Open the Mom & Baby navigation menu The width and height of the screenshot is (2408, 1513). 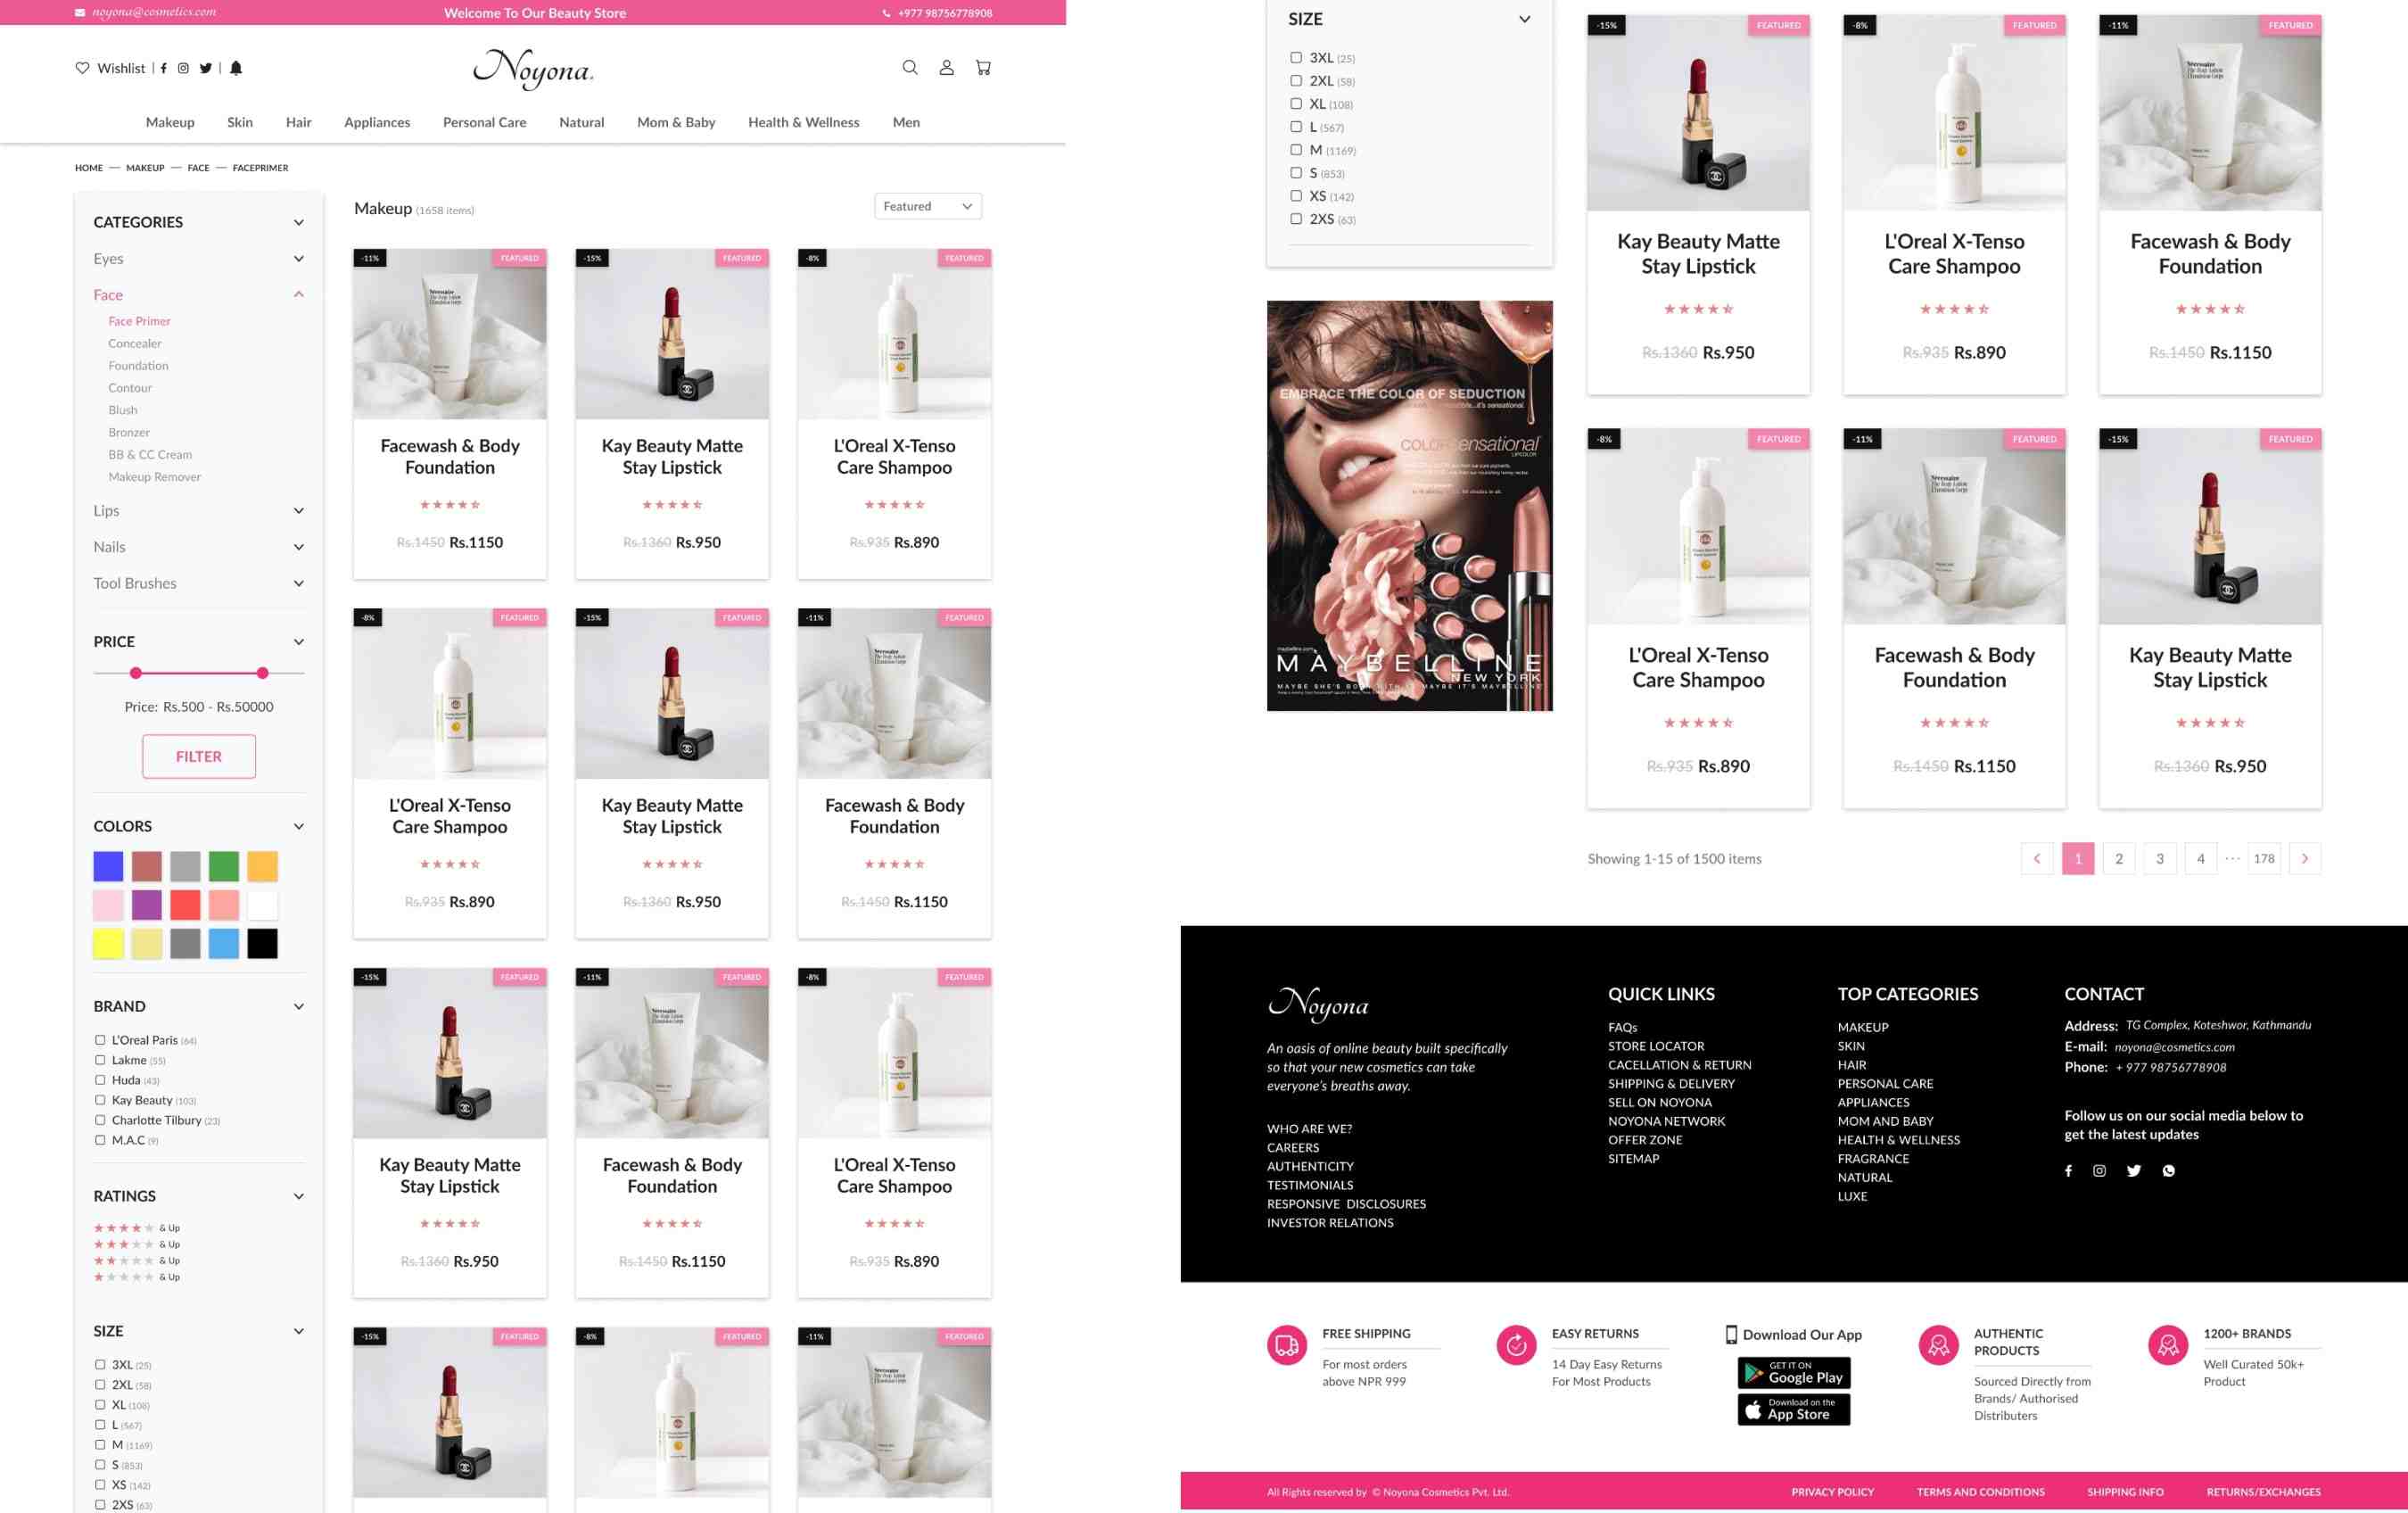[676, 122]
